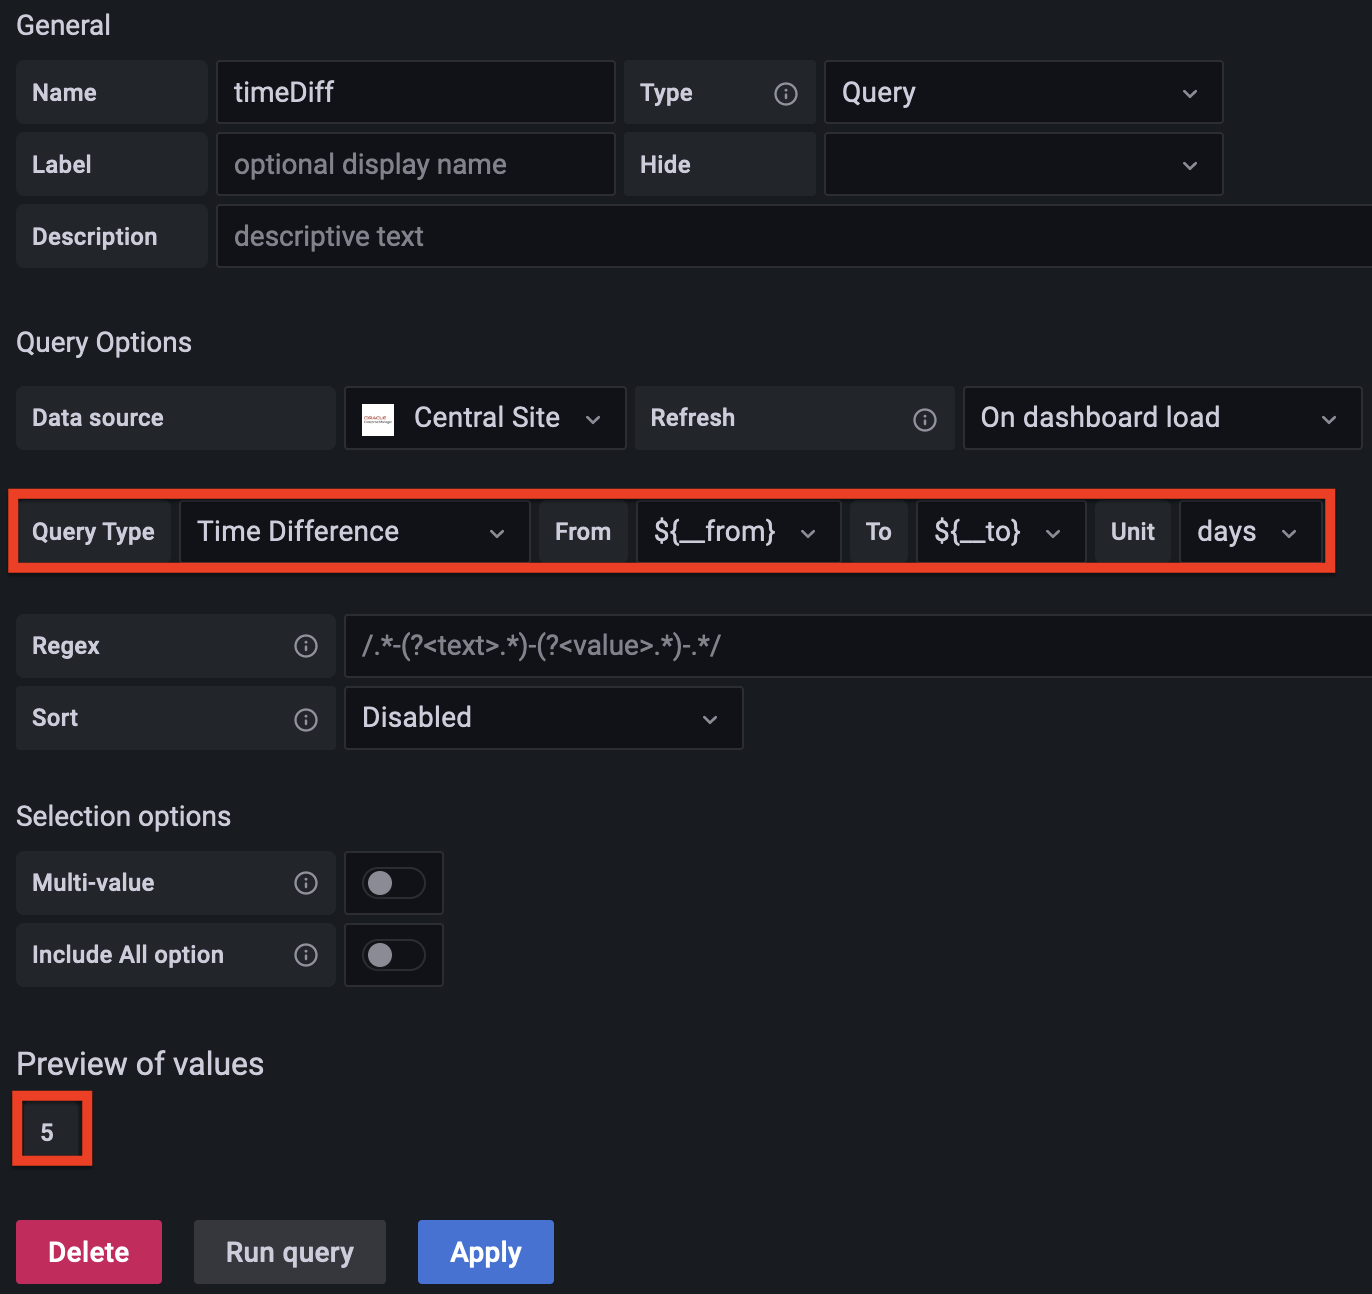Click the info icon next to Type
Viewport: 1372px width, 1294px height.
point(786,94)
